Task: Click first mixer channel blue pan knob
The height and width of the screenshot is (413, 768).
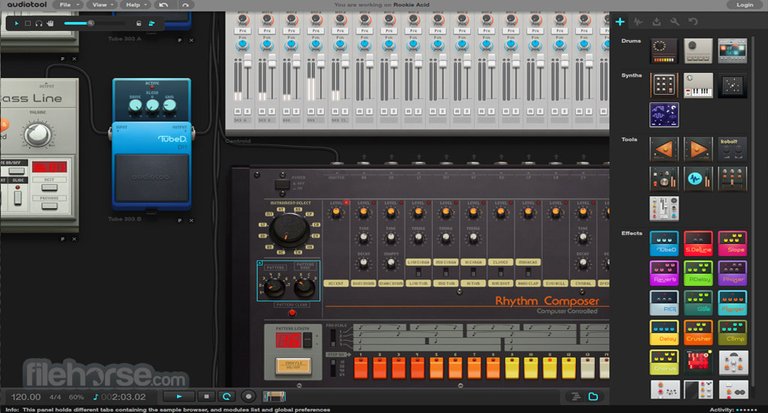Action: pos(242,45)
